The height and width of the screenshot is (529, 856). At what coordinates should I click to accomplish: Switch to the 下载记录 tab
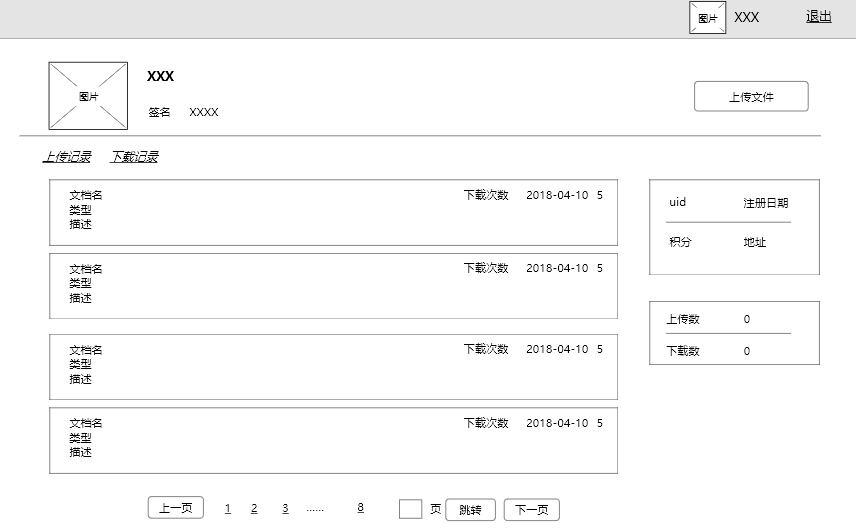[134, 157]
